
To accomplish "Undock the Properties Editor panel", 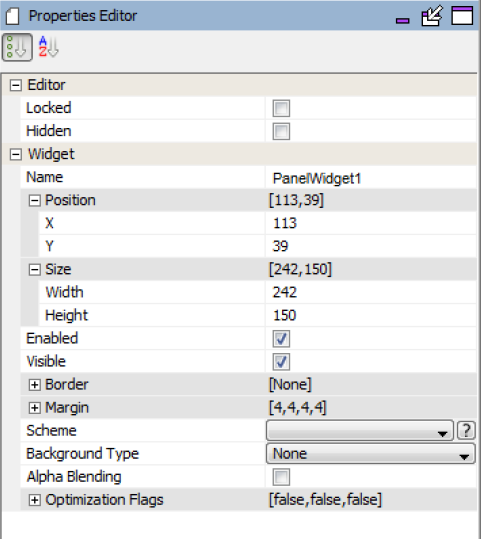I will (x=432, y=16).
